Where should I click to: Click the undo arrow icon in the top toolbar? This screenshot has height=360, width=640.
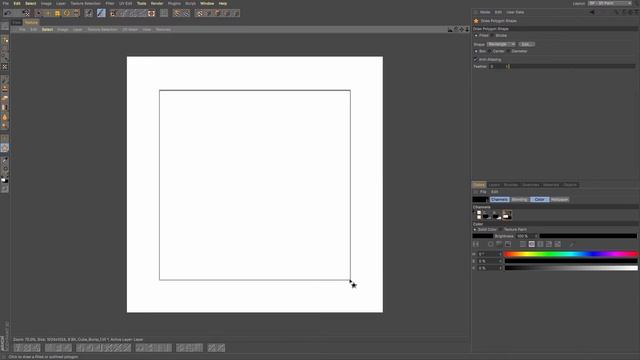tap(7, 13)
